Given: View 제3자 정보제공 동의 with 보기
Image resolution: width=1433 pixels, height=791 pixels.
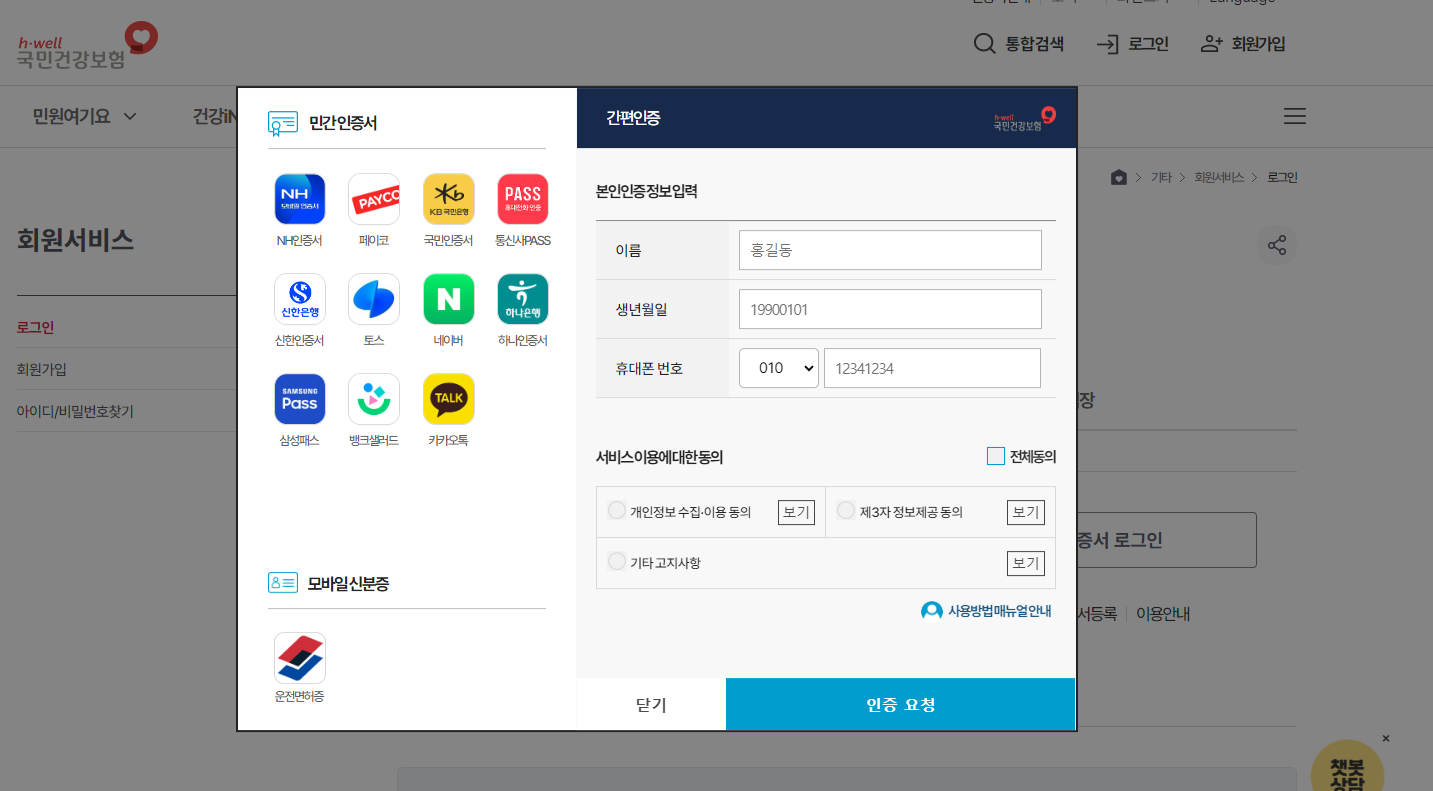Looking at the screenshot, I should pyautogui.click(x=1026, y=512).
